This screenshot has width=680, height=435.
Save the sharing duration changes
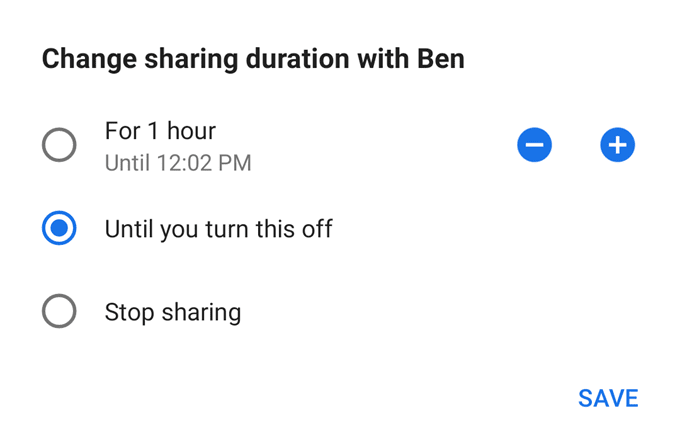pyautogui.click(x=607, y=398)
